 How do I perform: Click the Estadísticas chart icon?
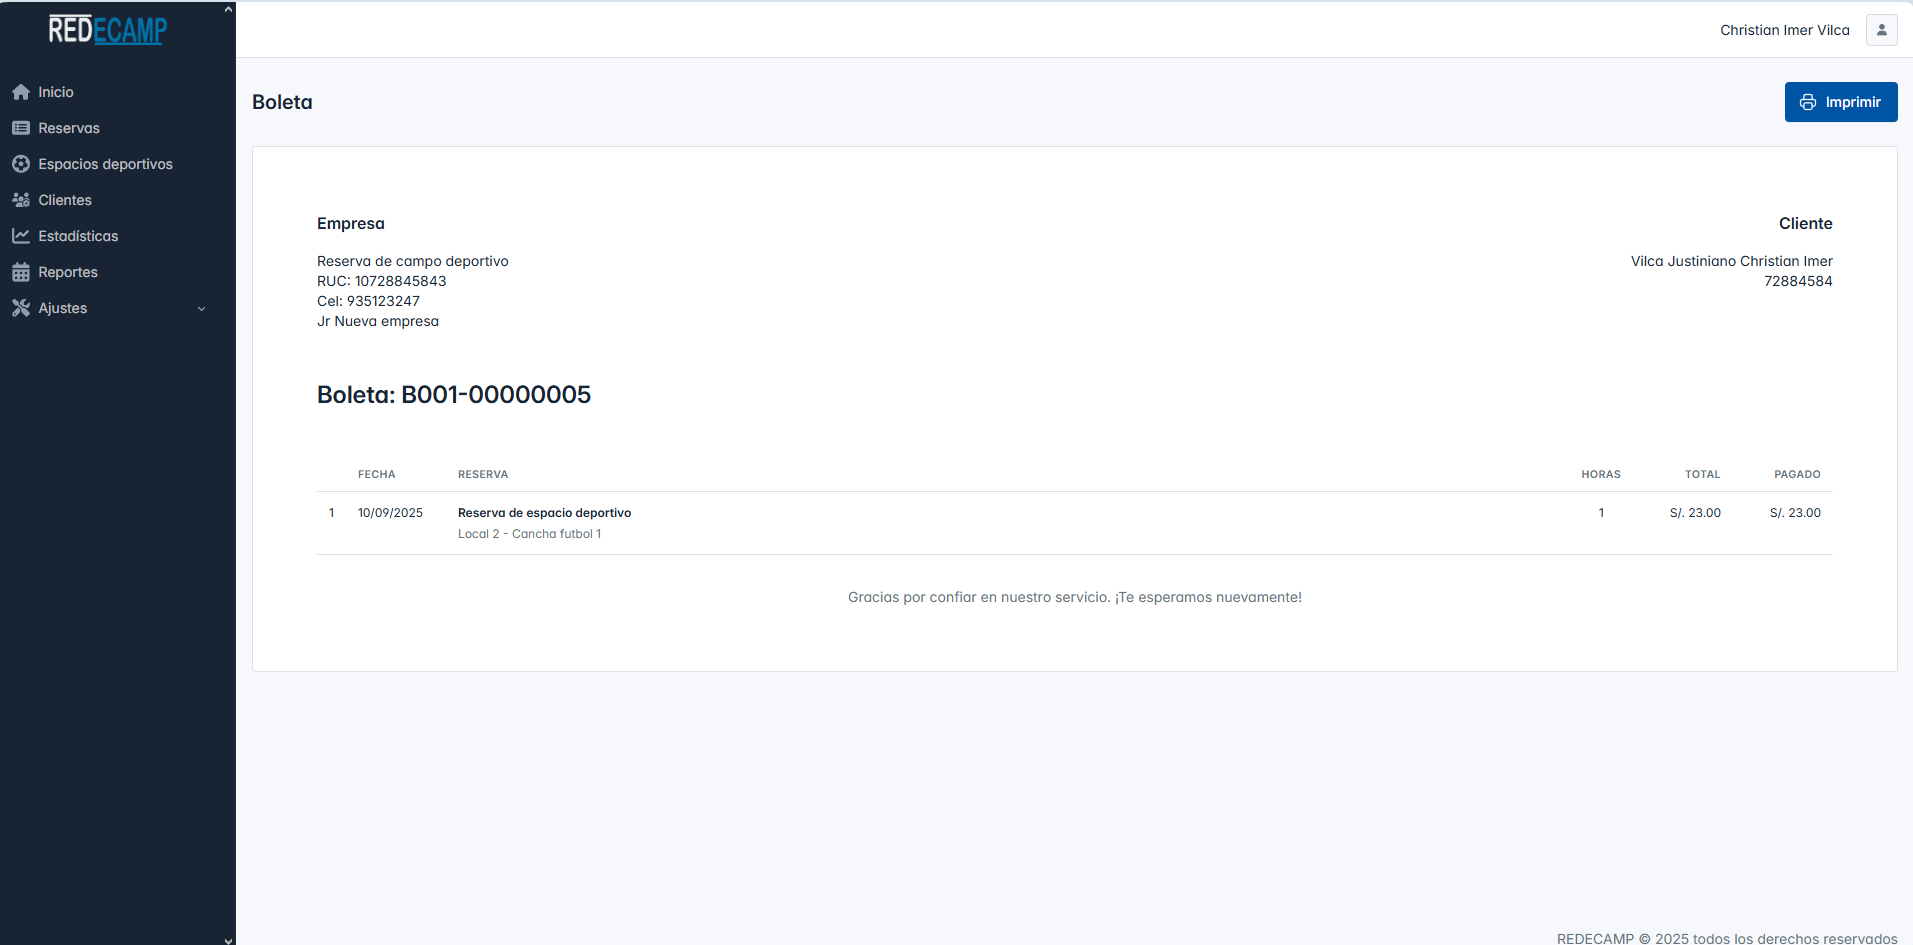tap(21, 236)
